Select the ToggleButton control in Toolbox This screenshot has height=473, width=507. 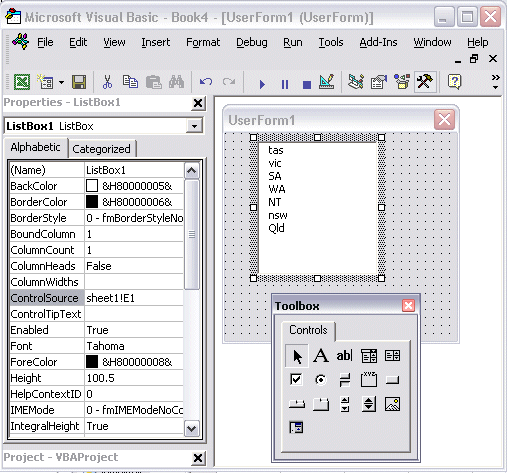(x=345, y=380)
